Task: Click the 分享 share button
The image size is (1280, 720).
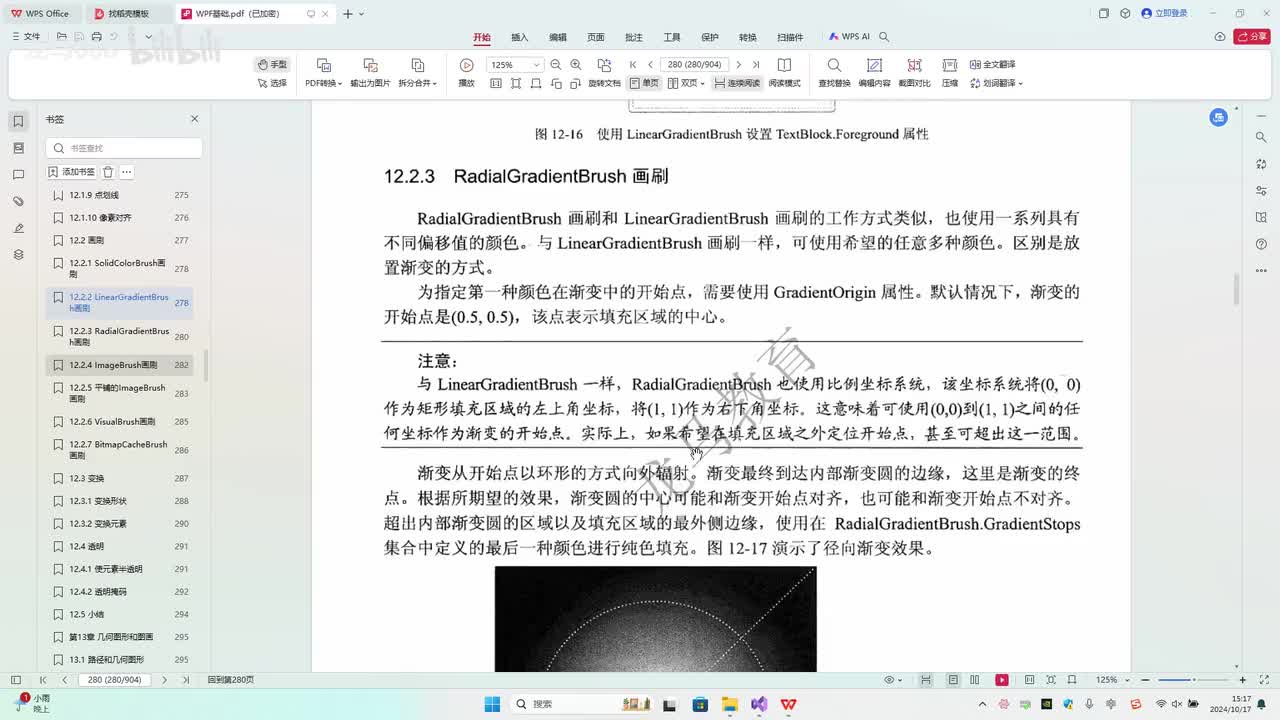Action: [x=1252, y=37]
